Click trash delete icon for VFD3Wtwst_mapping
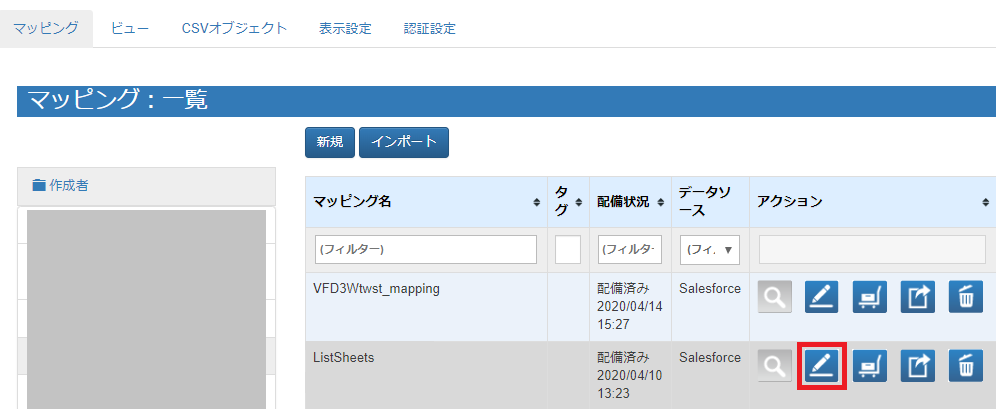 point(965,297)
